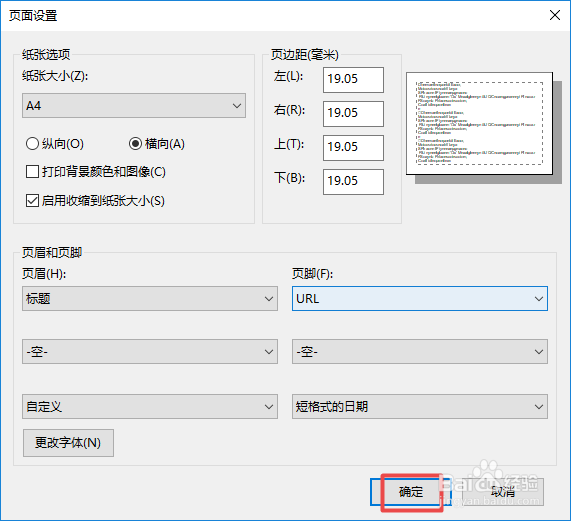Click the 更改字体(N) button
This screenshot has width=571, height=521.
point(68,443)
